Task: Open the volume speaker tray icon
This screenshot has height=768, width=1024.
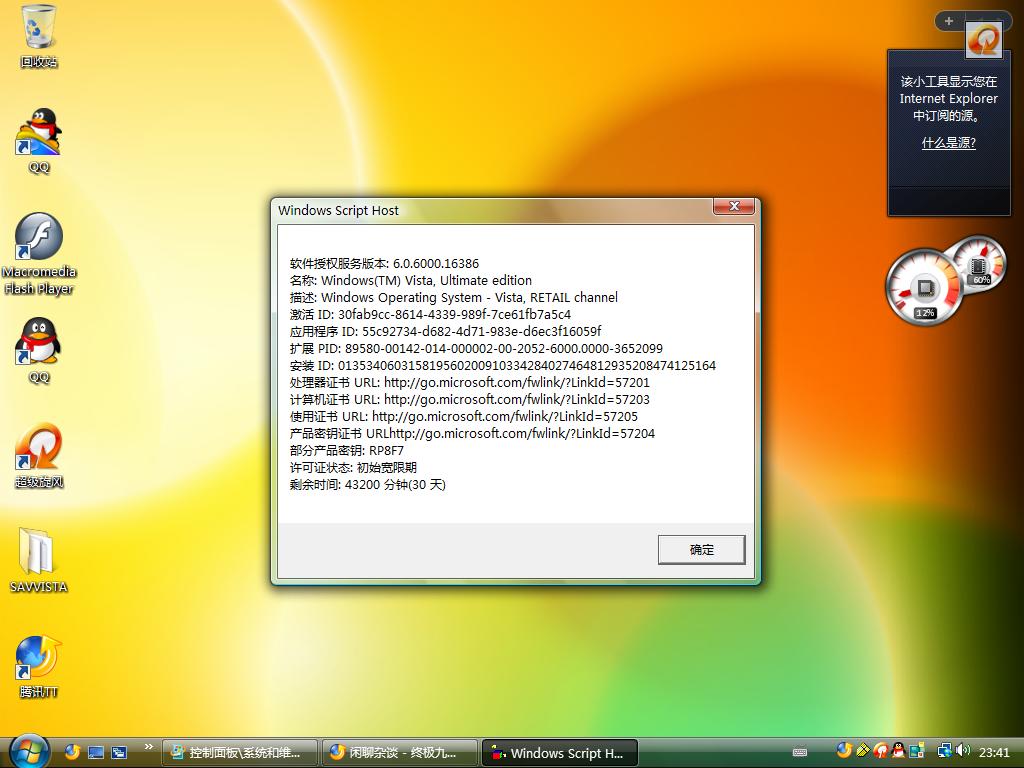Action: pos(963,751)
